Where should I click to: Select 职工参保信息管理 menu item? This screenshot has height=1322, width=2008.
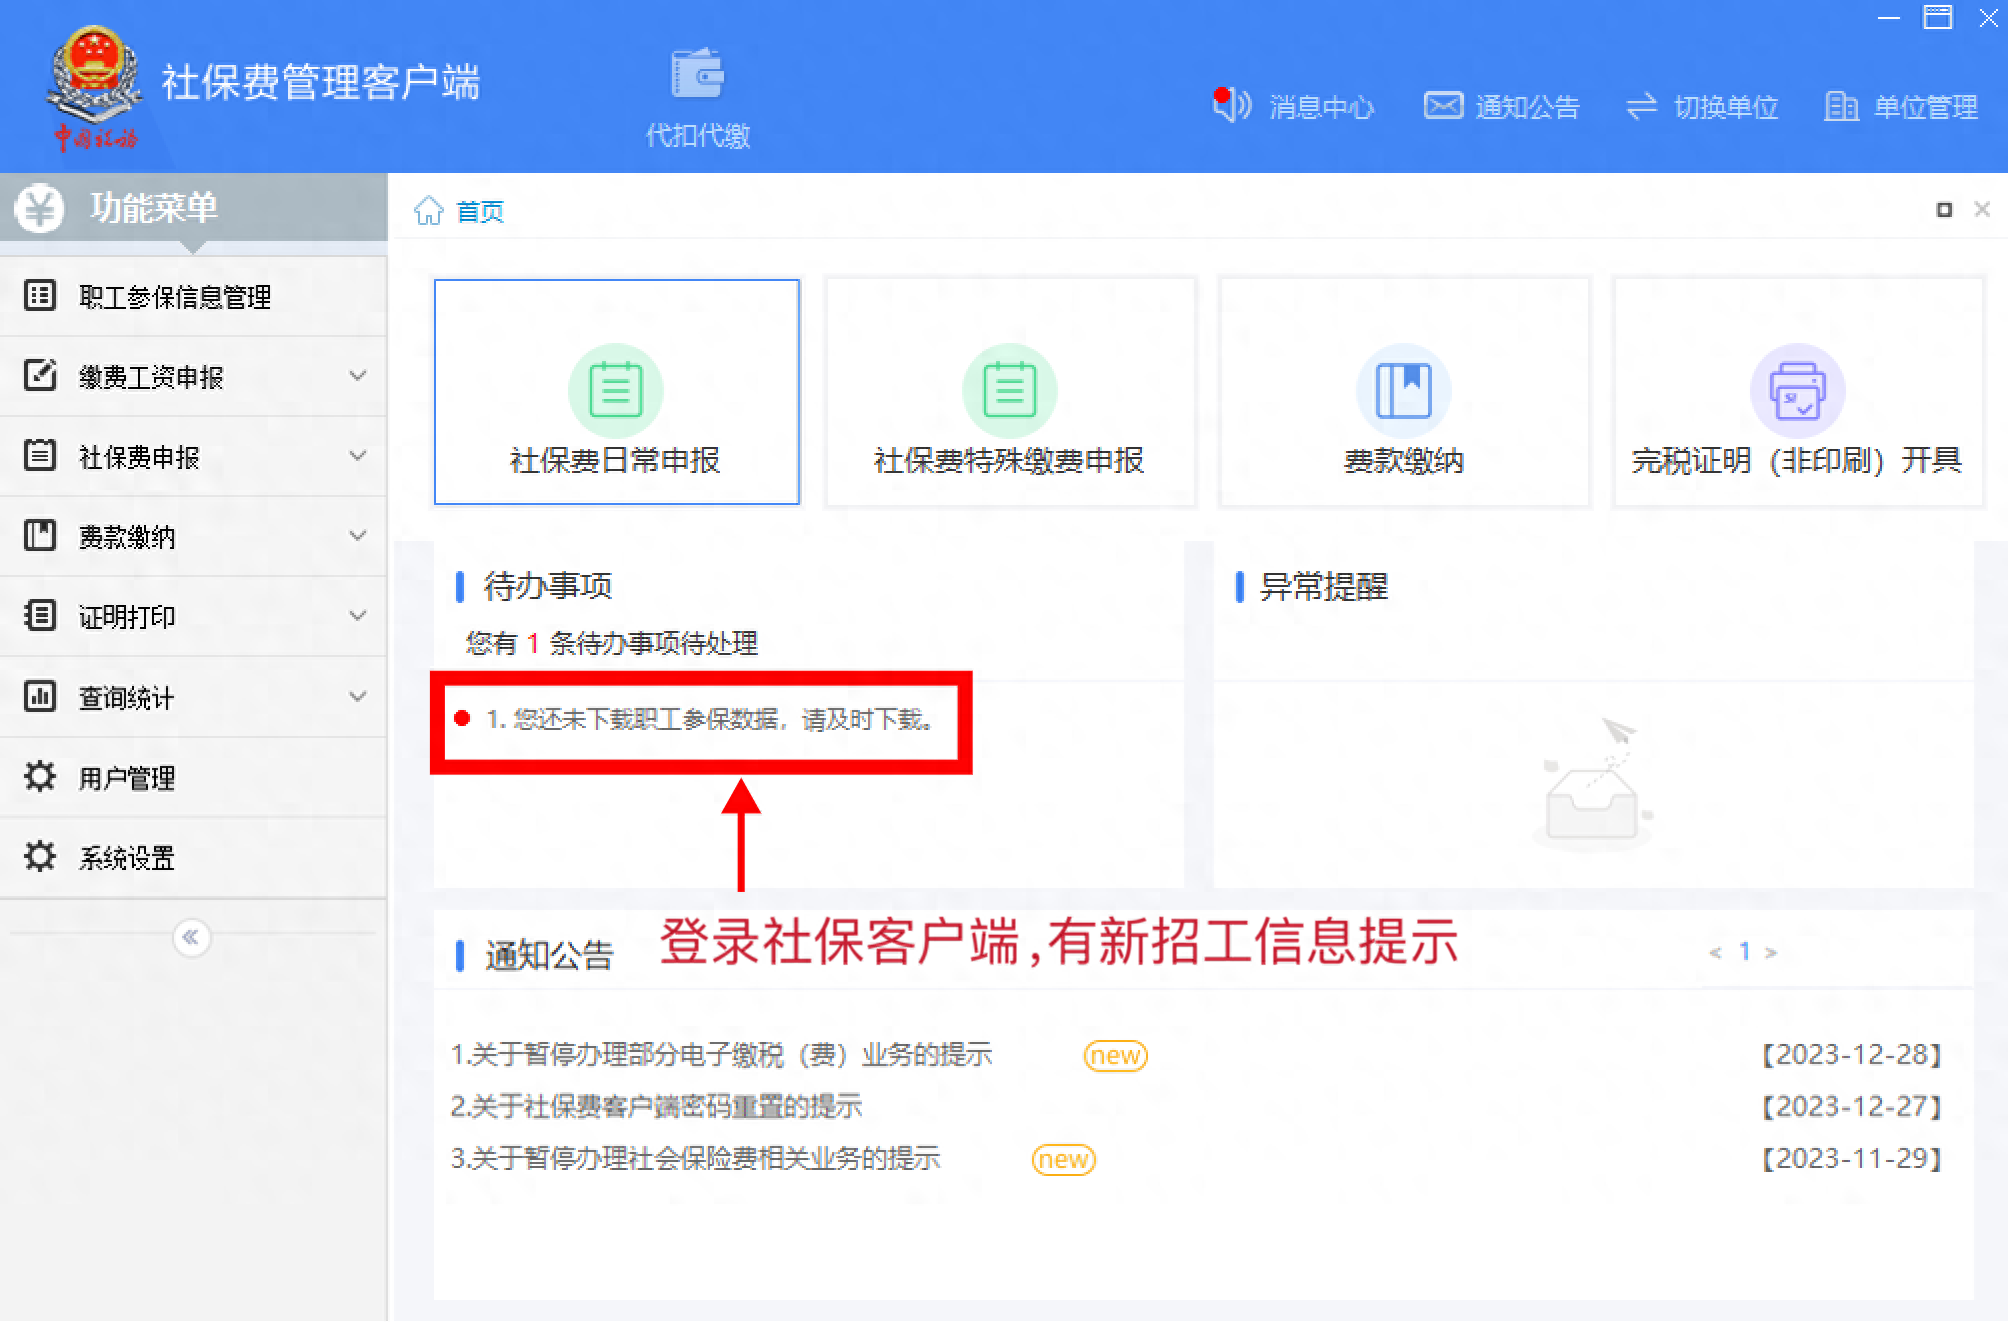tap(175, 297)
